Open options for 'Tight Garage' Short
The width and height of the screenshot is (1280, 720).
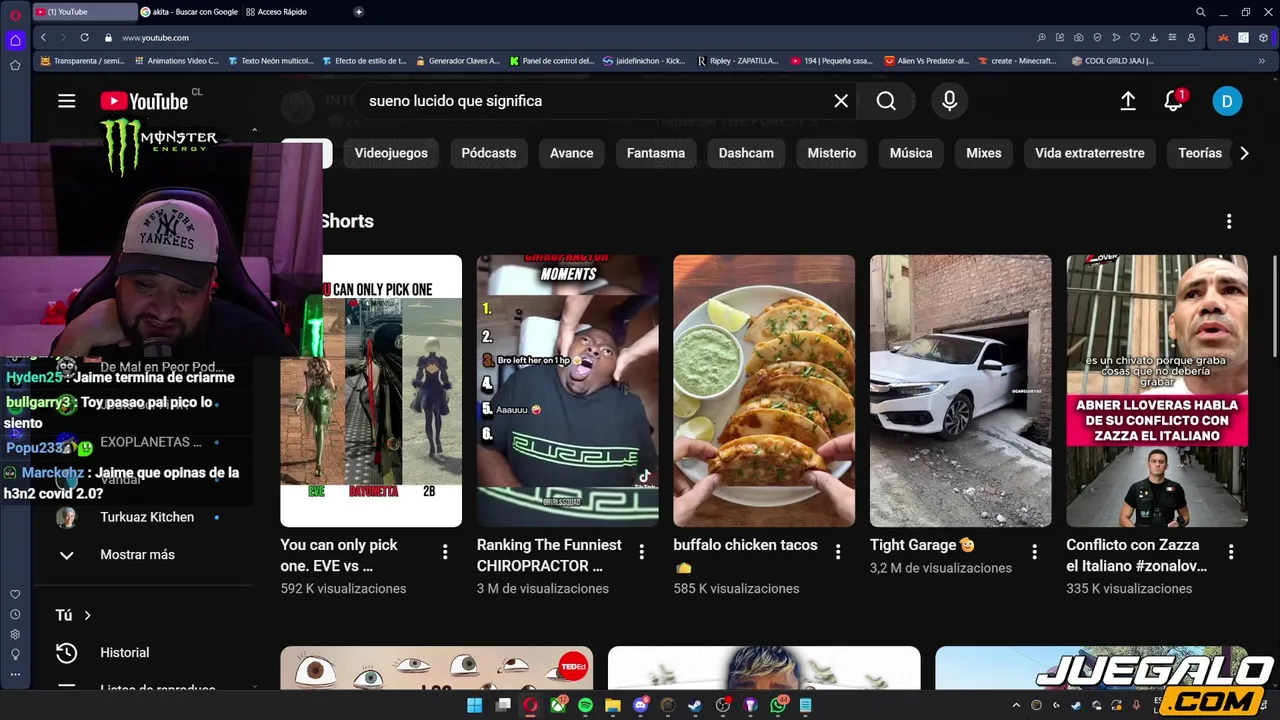[1035, 551]
